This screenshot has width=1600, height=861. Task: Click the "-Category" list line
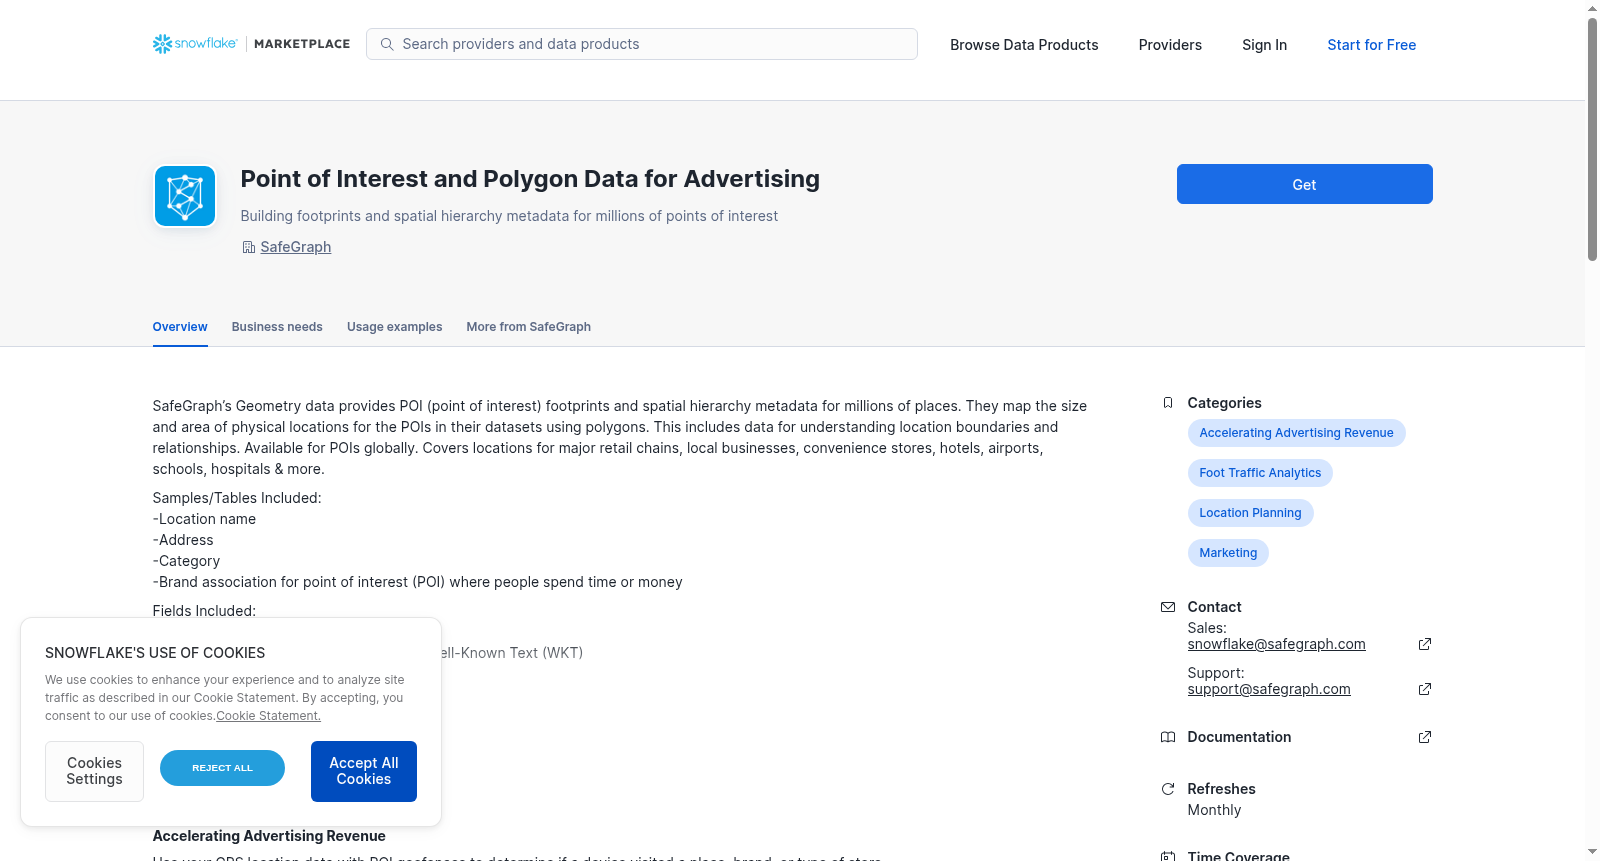(186, 561)
